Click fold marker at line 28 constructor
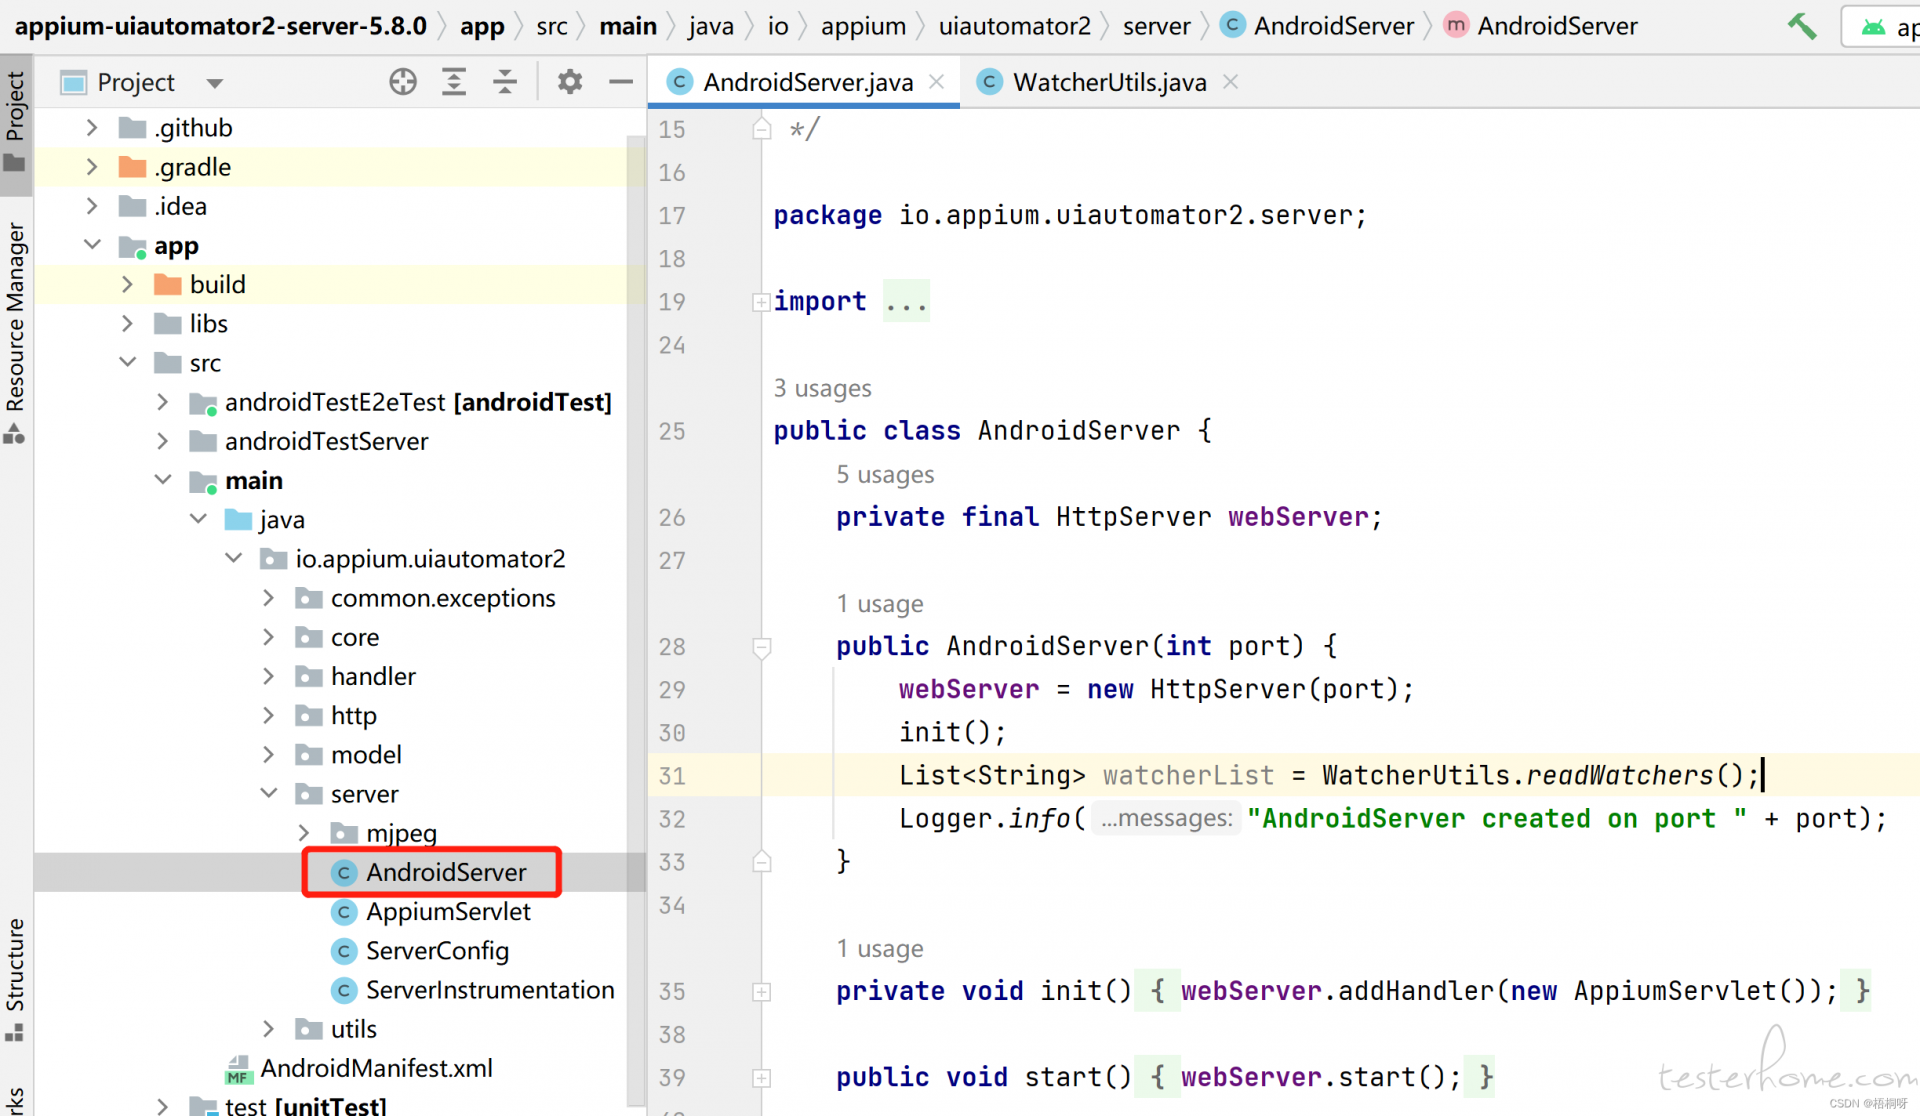1920x1116 pixels. [762, 647]
